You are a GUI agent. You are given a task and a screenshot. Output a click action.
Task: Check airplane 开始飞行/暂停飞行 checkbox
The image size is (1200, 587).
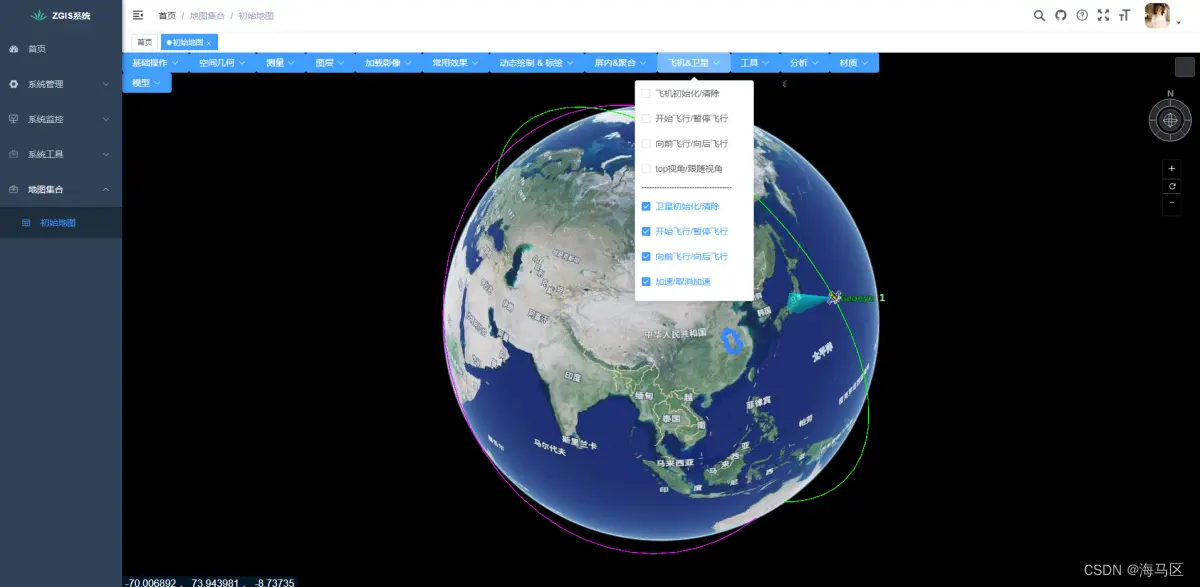point(646,118)
